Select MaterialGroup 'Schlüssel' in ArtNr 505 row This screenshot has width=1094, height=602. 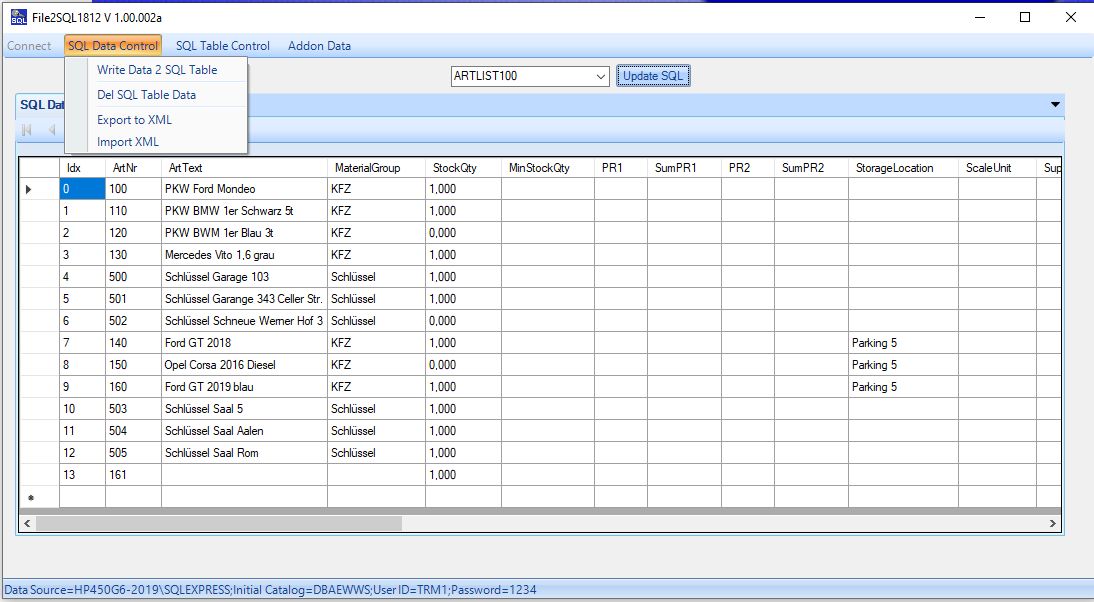coord(376,453)
